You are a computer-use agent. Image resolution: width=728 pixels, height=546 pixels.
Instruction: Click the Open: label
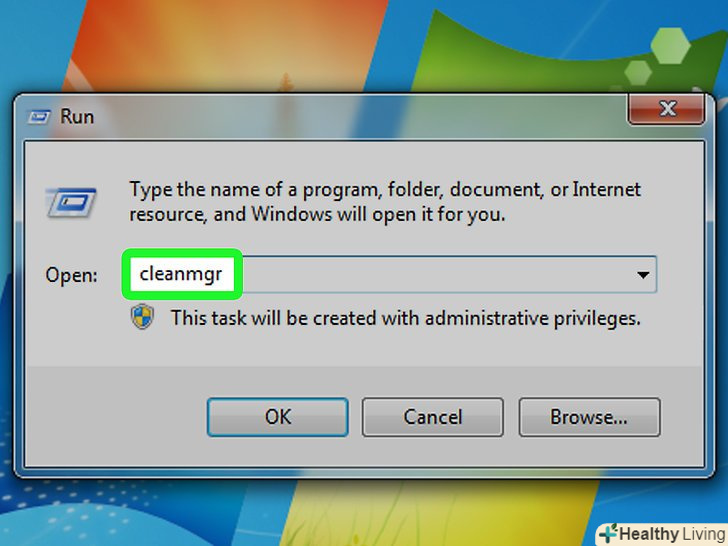pyautogui.click(x=72, y=275)
